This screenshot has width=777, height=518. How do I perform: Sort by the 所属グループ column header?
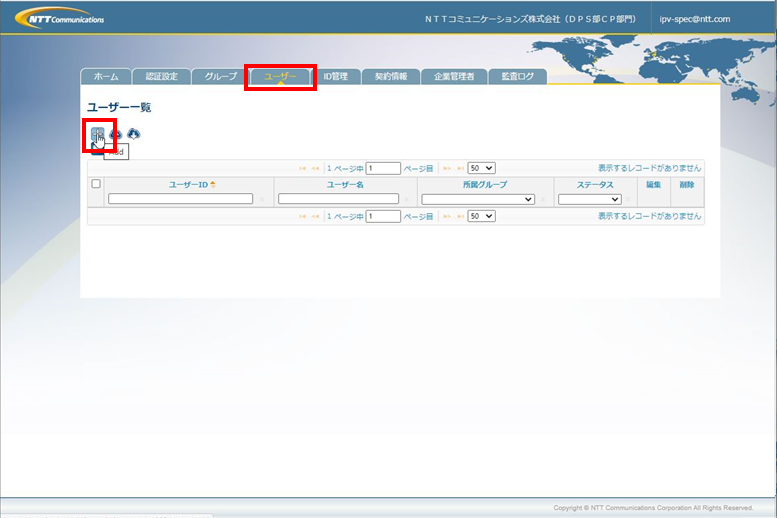point(485,184)
